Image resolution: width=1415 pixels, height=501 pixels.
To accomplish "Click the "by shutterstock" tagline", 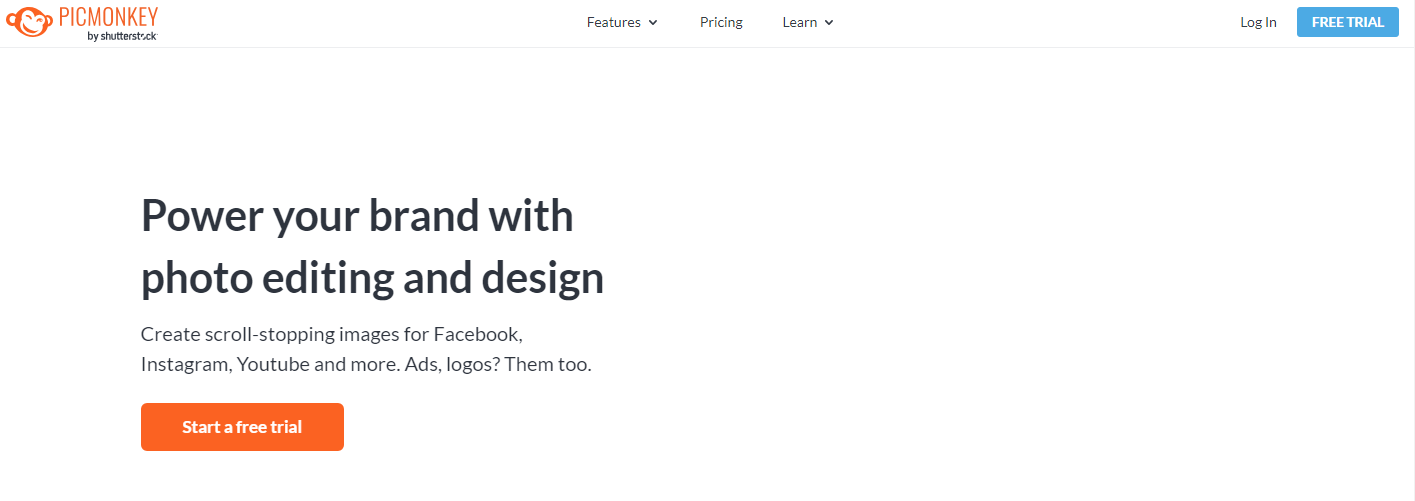I will coord(122,36).
